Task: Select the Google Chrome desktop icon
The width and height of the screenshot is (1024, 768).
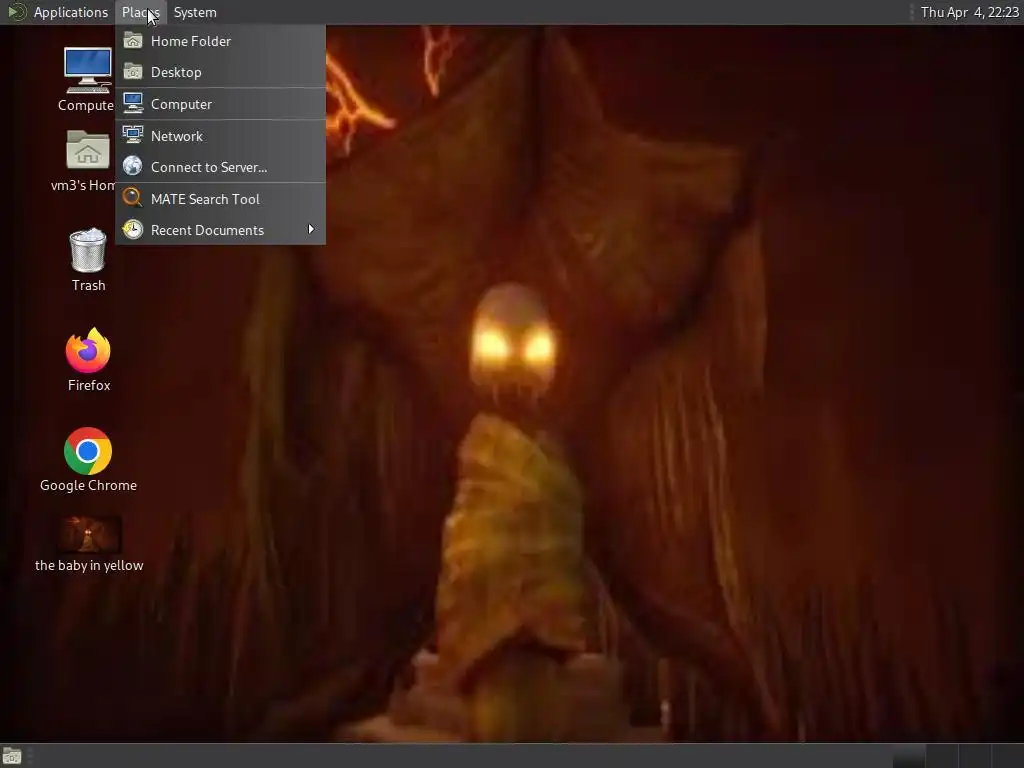Action: coord(88,451)
